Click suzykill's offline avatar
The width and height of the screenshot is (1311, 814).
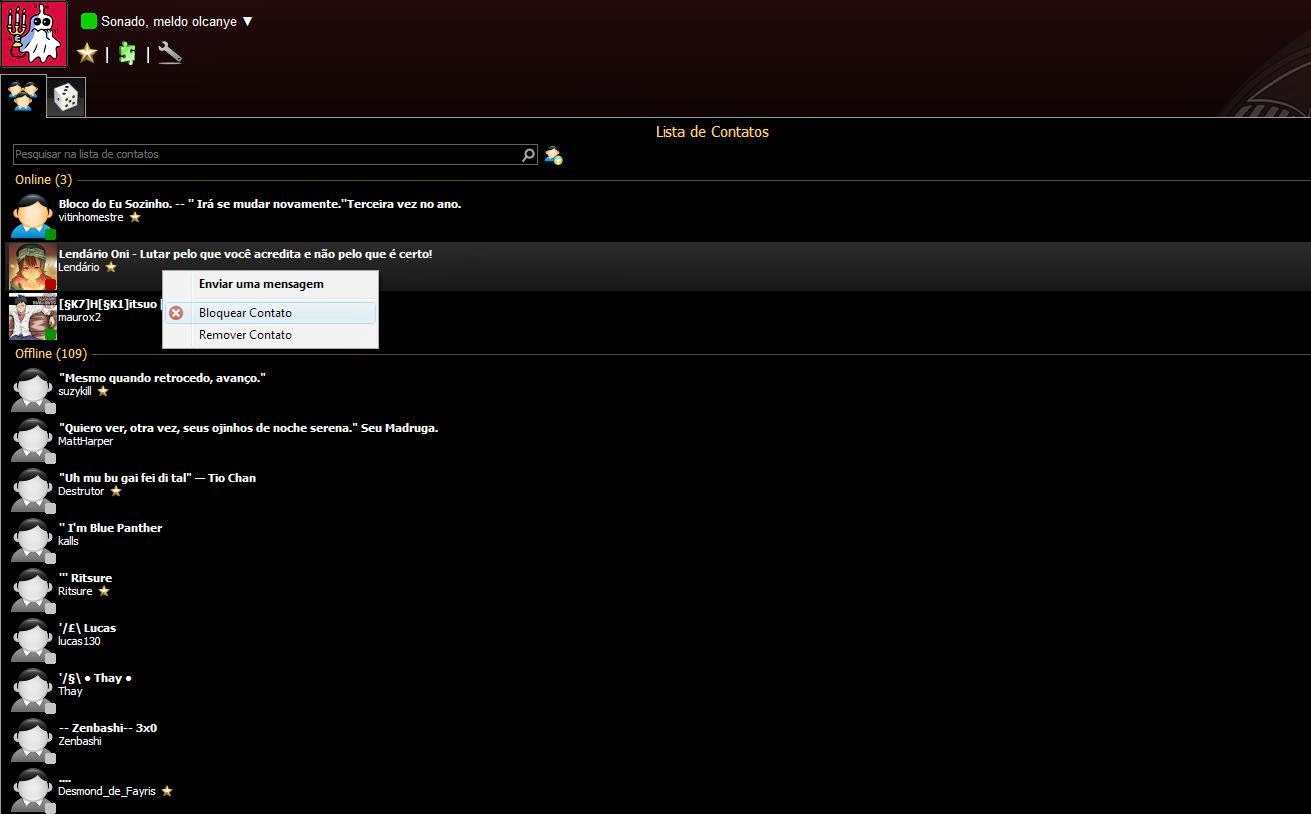coord(32,390)
